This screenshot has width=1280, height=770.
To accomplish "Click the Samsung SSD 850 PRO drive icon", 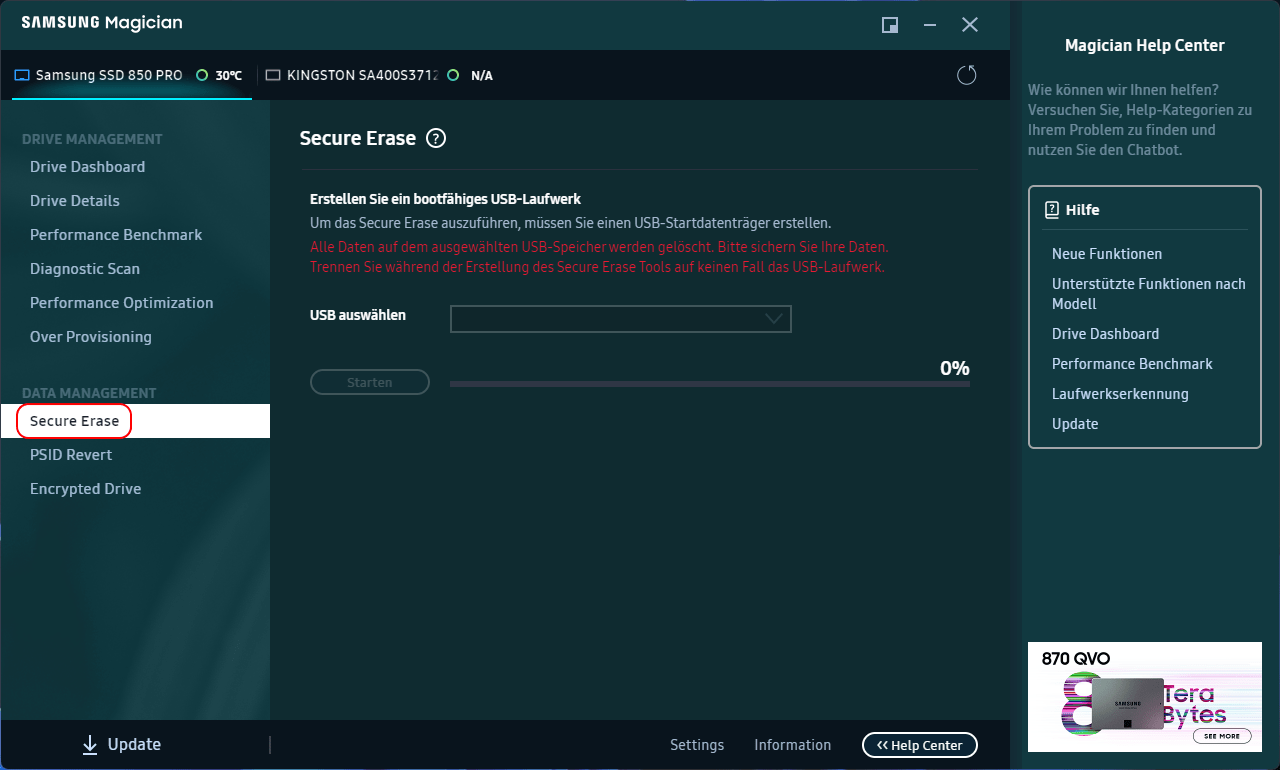I will (x=22, y=75).
